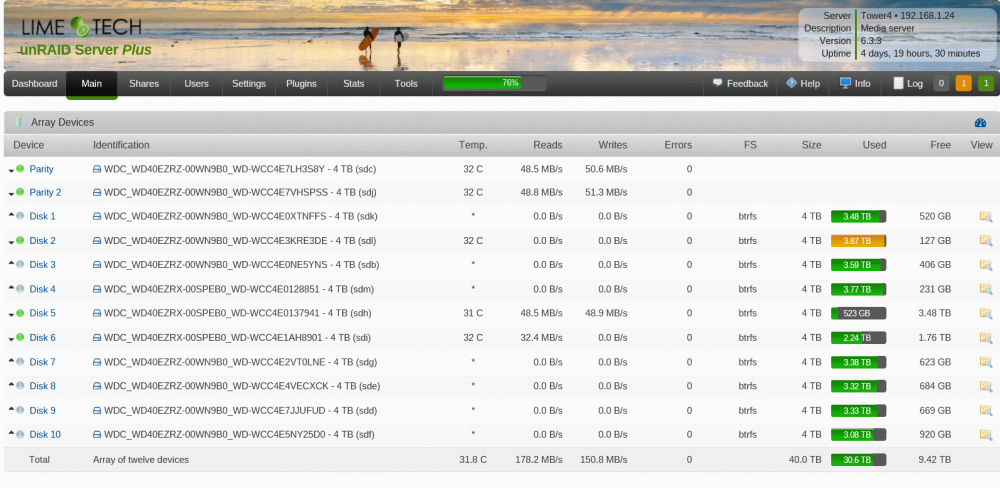Click the Help button
The image size is (1000, 488).
pos(803,84)
